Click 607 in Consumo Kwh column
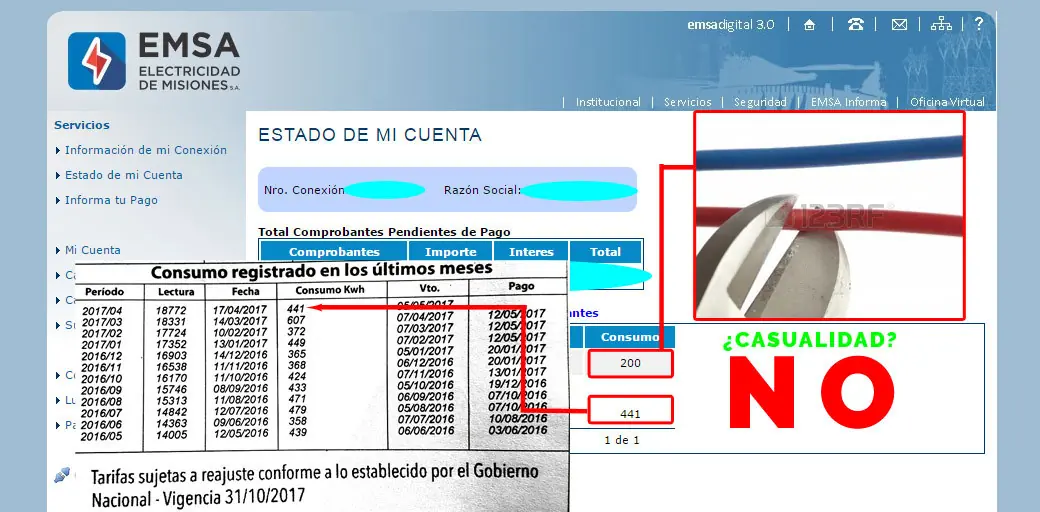The height and width of the screenshot is (512, 1040). click(296, 320)
